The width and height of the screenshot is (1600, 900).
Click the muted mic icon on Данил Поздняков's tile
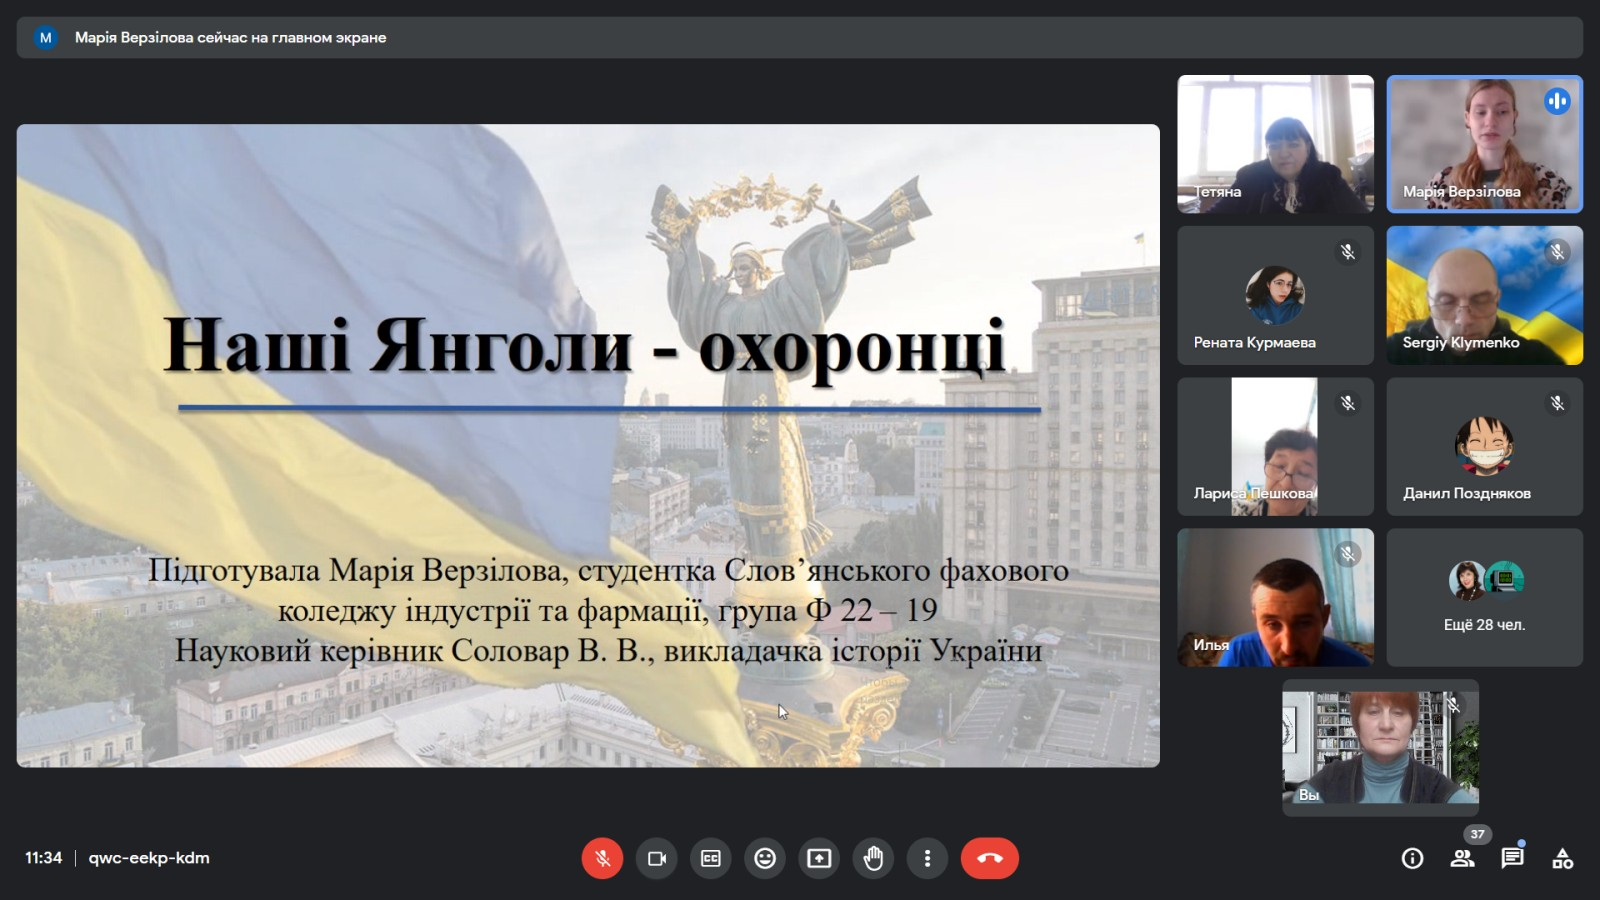(1557, 403)
